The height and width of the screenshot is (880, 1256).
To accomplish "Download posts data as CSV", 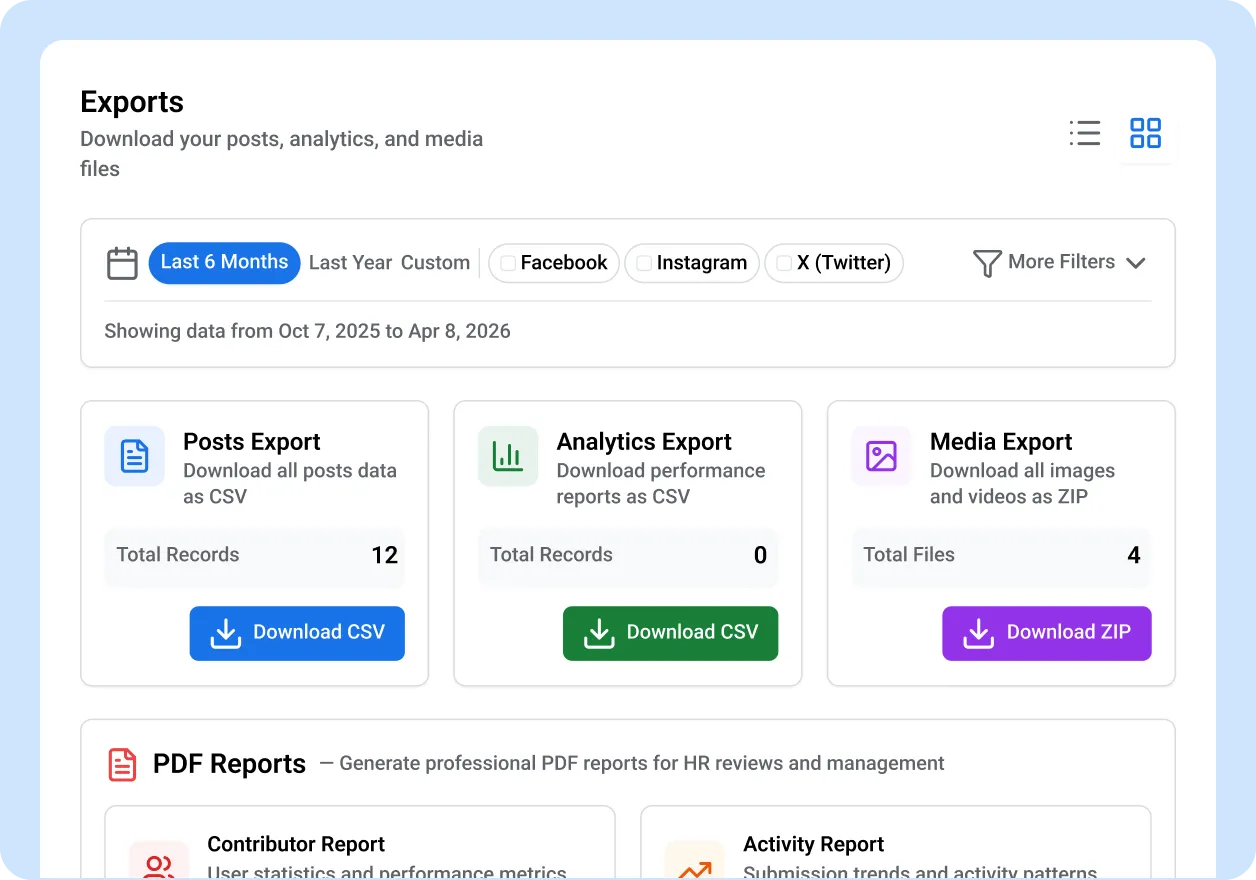I will point(297,633).
